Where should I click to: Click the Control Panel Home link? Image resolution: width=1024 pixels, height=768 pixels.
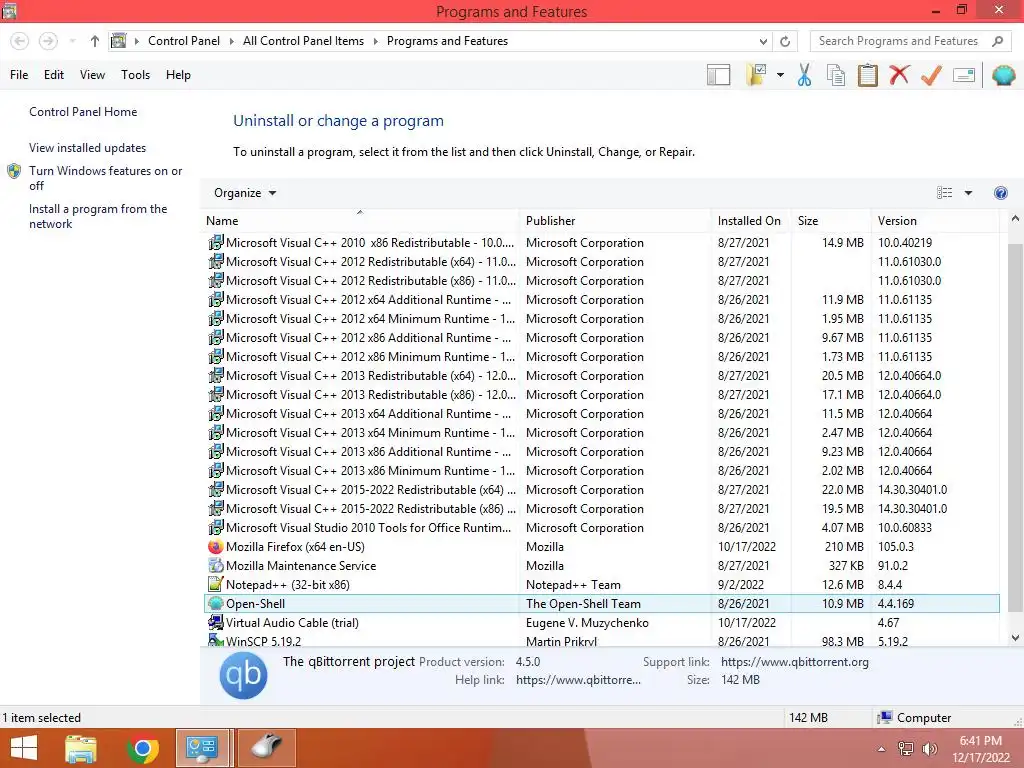coord(83,112)
